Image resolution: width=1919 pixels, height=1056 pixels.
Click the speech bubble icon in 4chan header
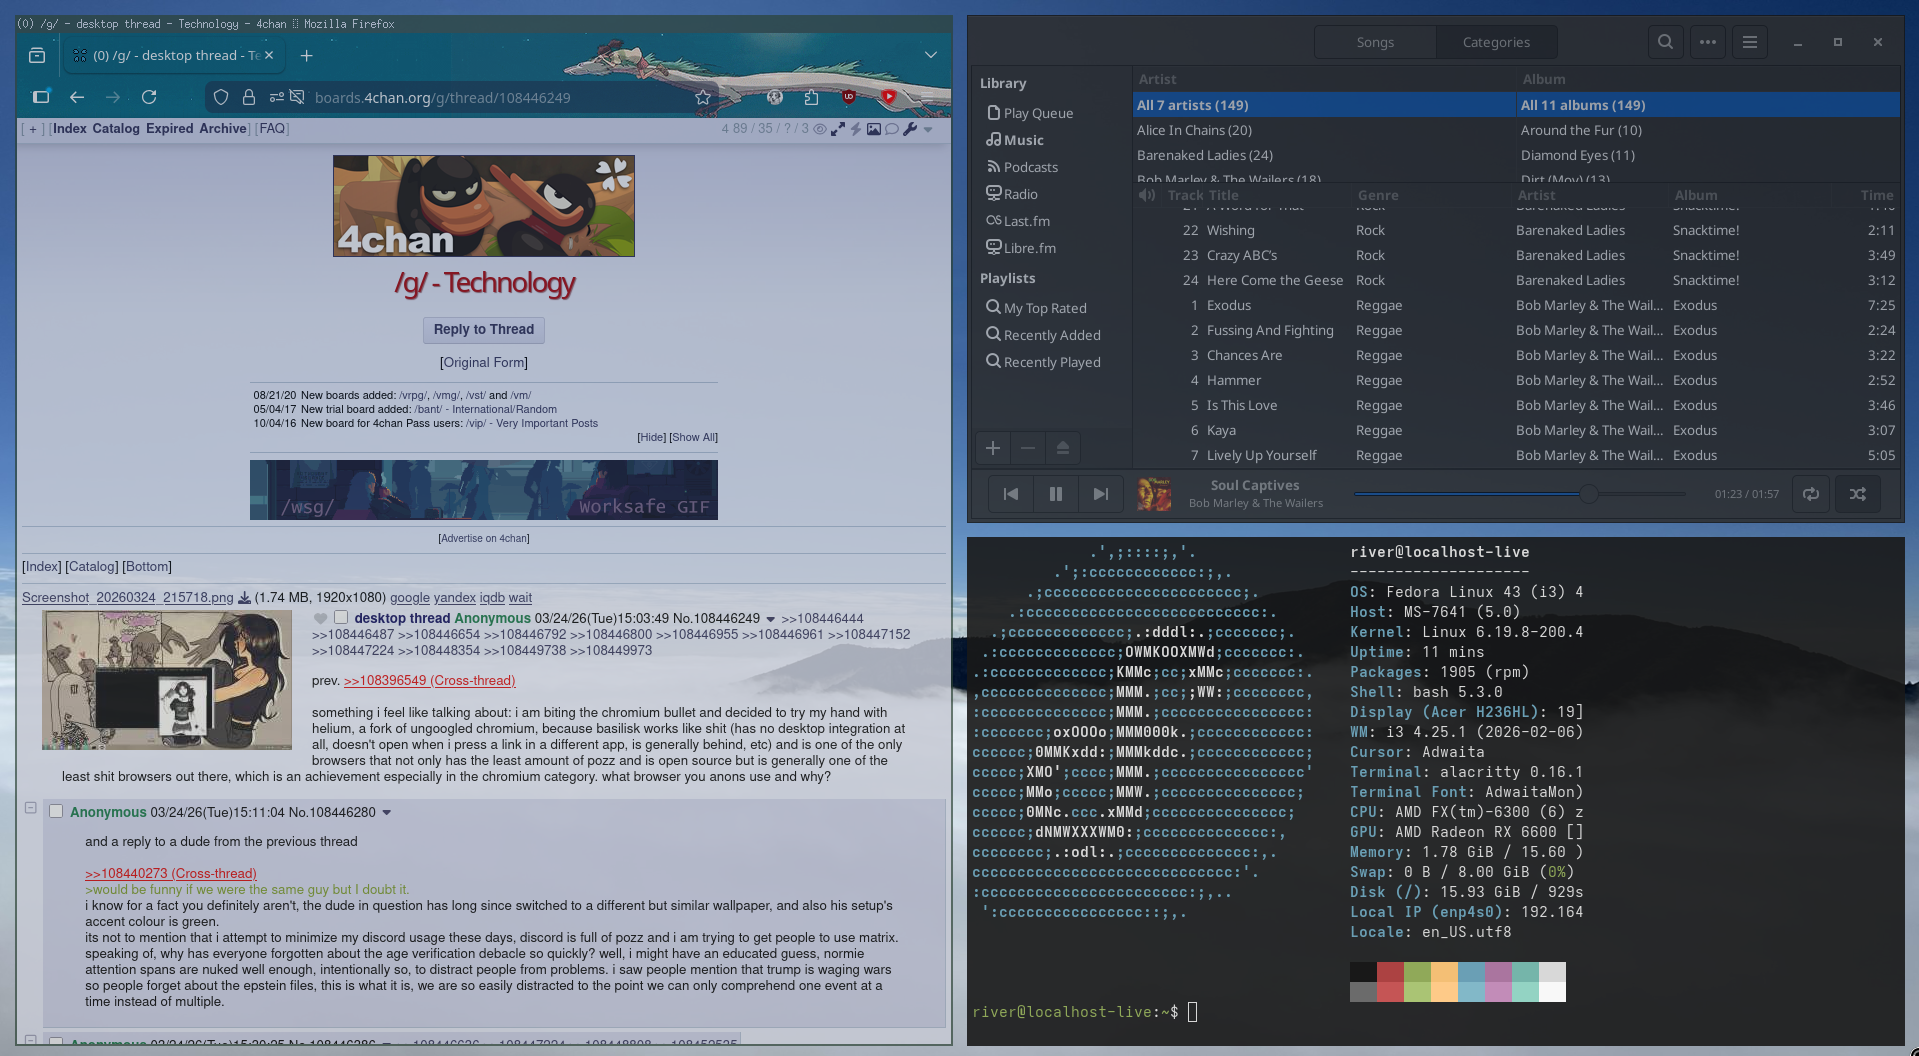tap(892, 129)
